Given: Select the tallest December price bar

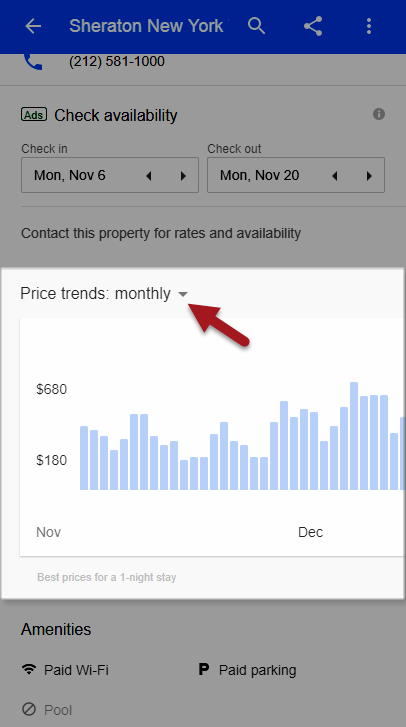Looking at the screenshot, I should pos(354,436).
